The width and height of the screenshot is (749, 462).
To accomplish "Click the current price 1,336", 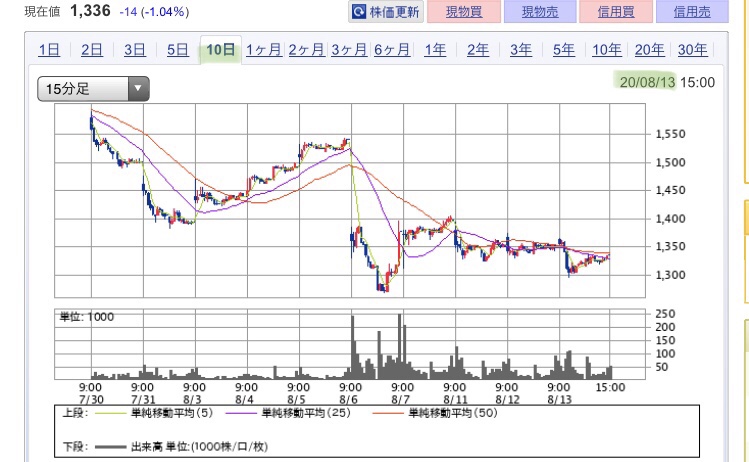I will click(90, 11).
